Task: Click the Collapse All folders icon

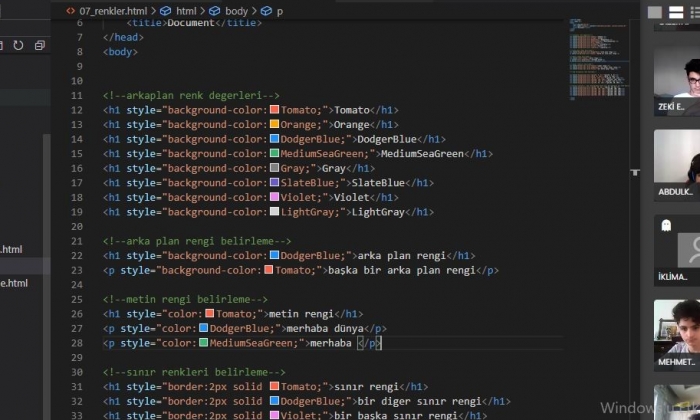Action: (x=39, y=45)
